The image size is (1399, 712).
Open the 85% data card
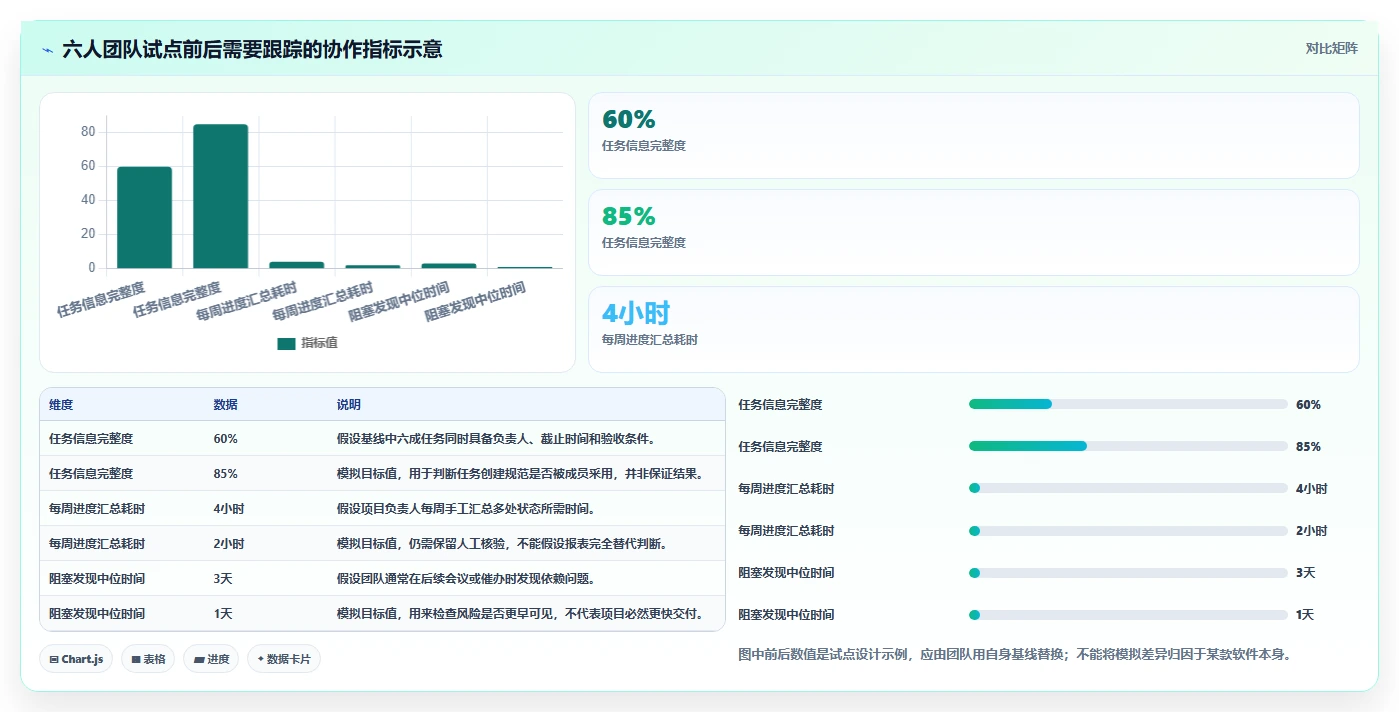coord(973,232)
